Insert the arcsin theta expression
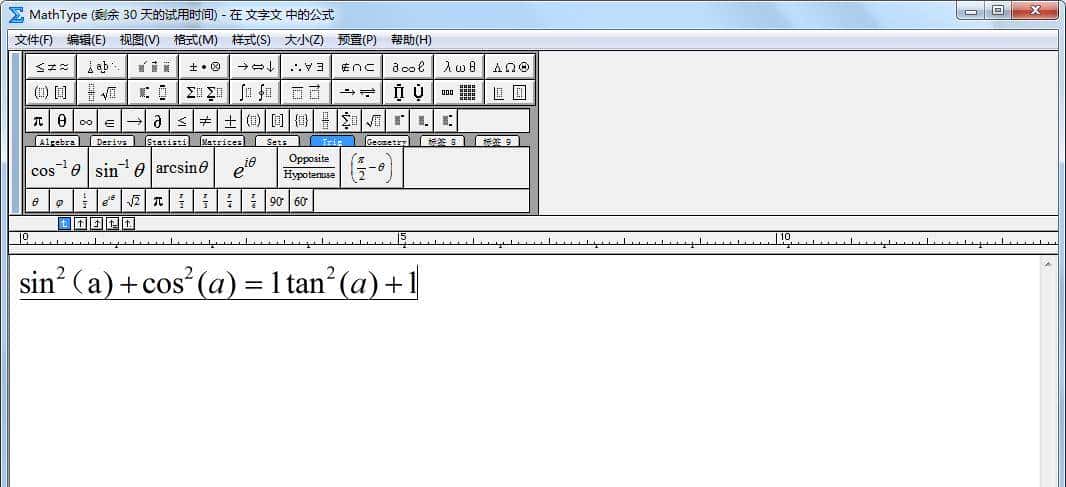The height and width of the screenshot is (487, 1066). [x=182, y=168]
